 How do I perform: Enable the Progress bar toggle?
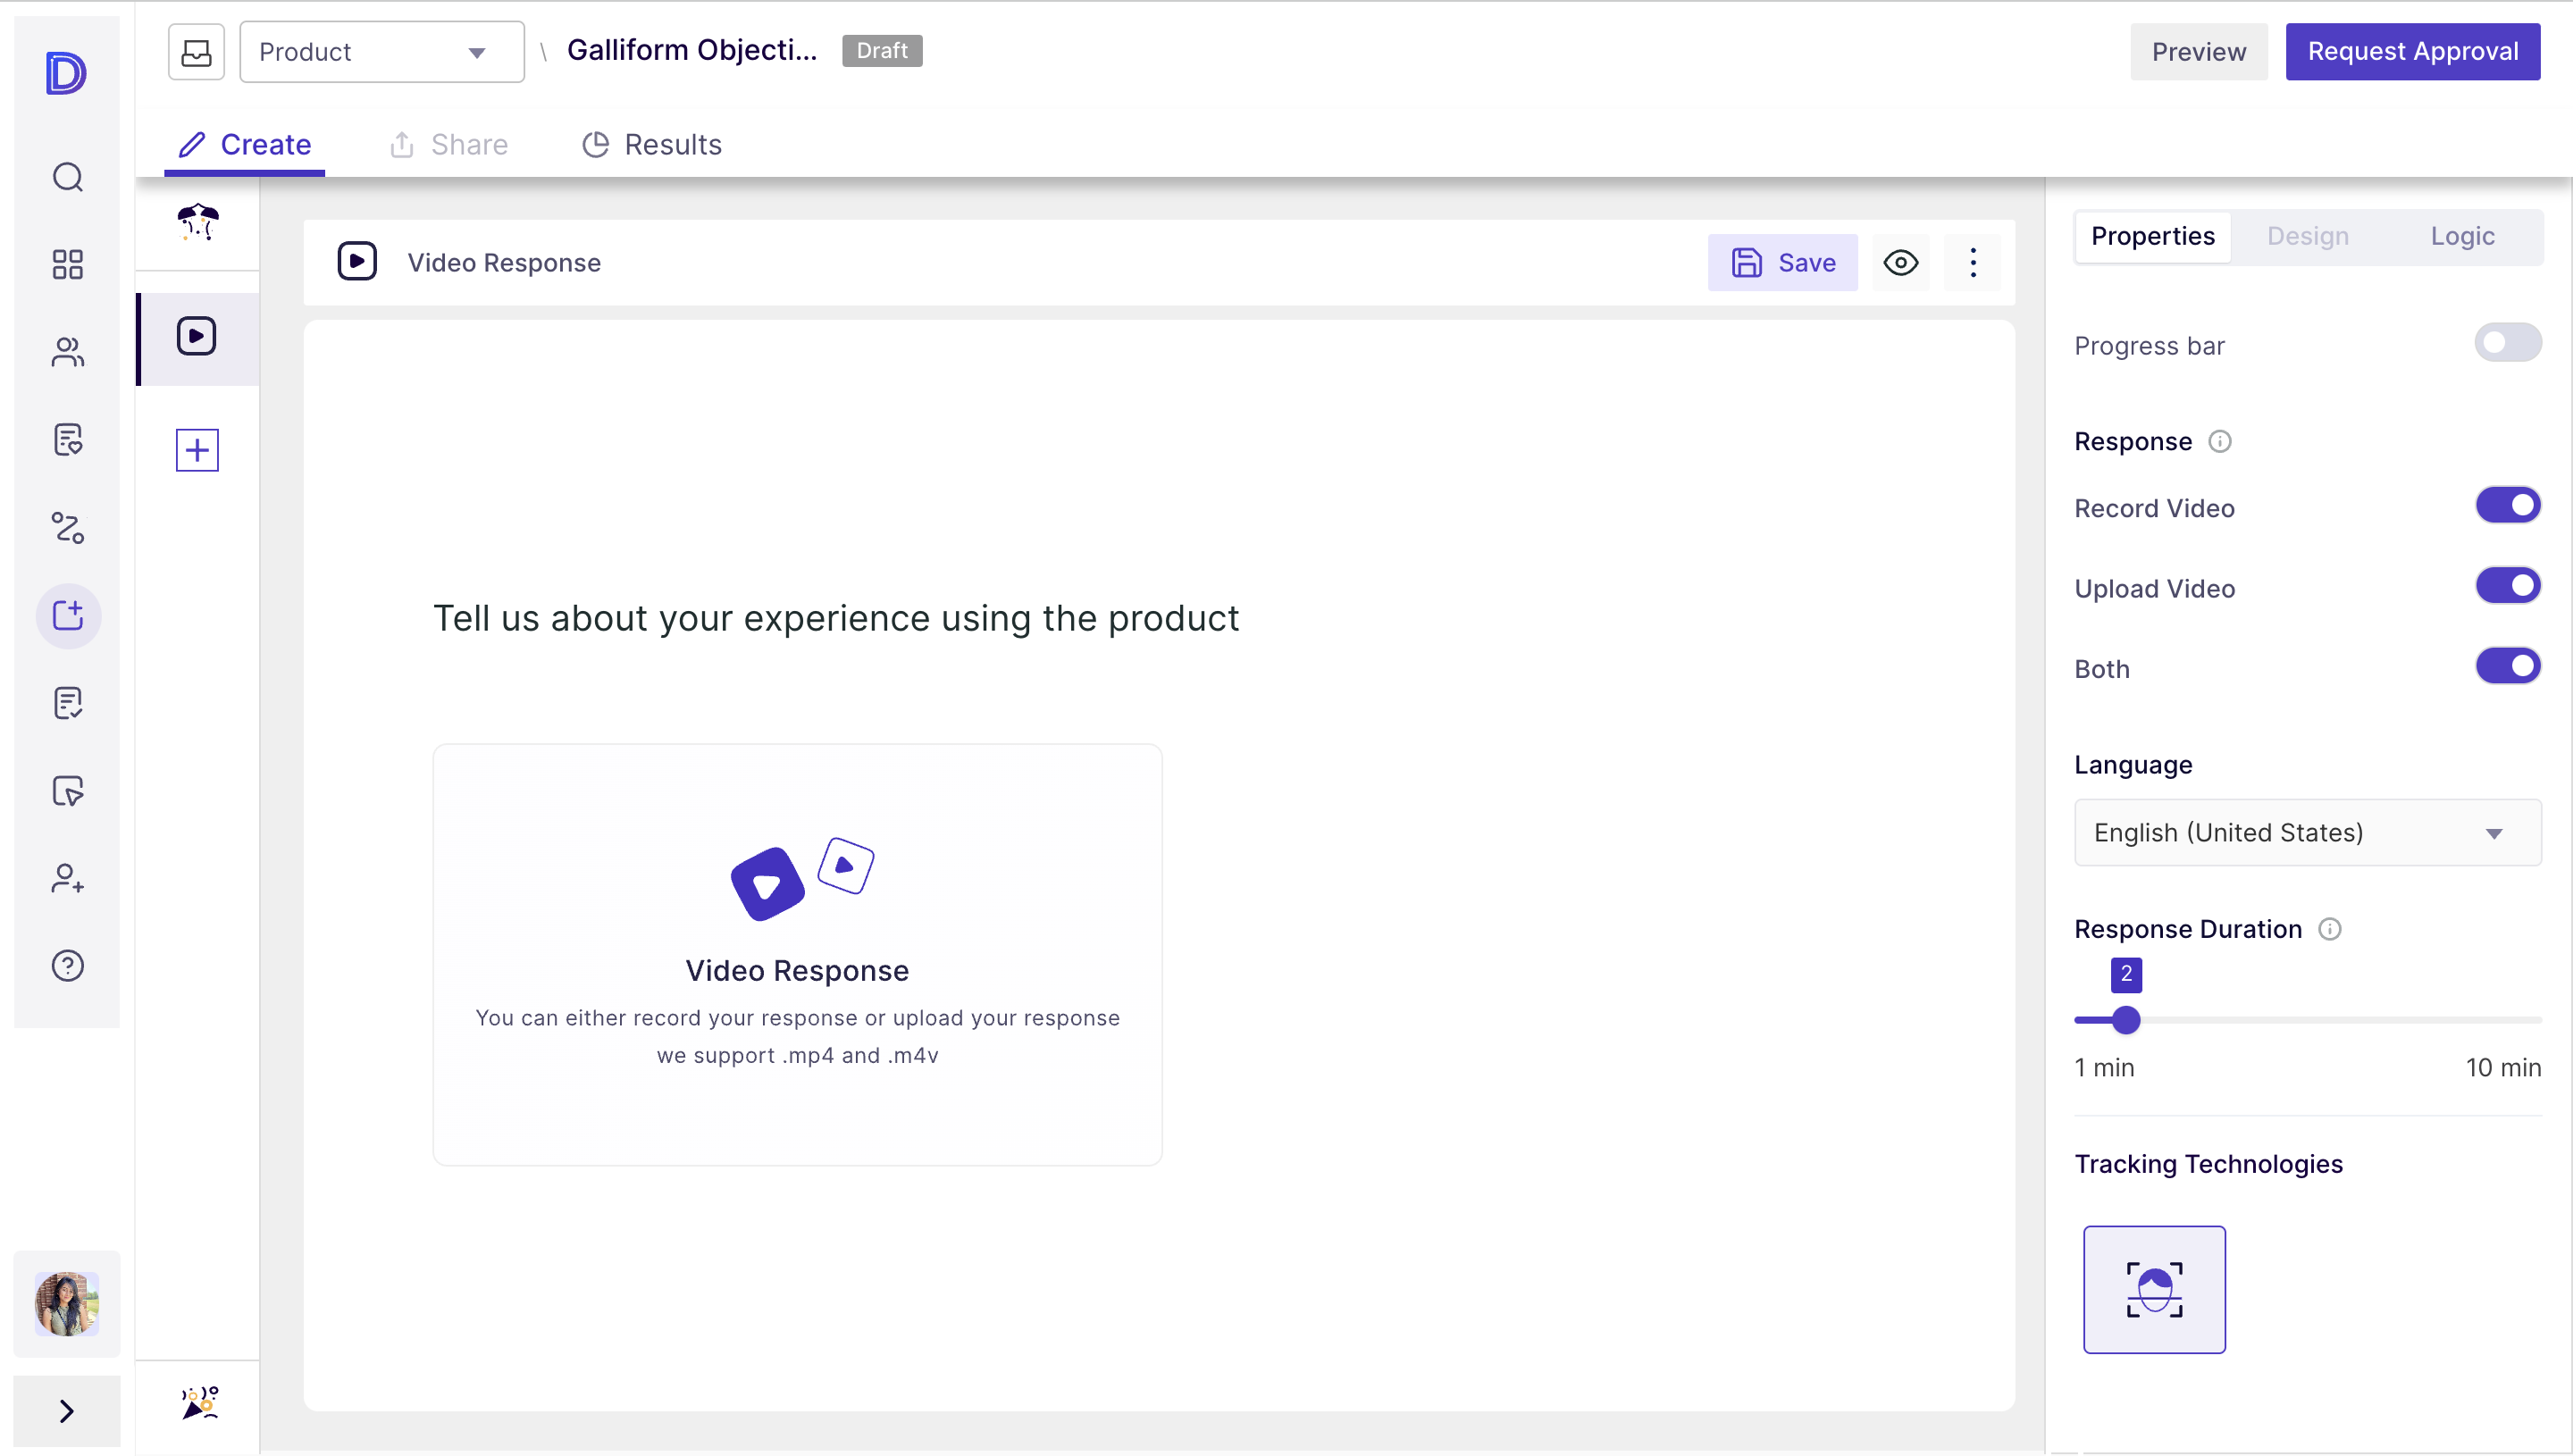click(2508, 343)
